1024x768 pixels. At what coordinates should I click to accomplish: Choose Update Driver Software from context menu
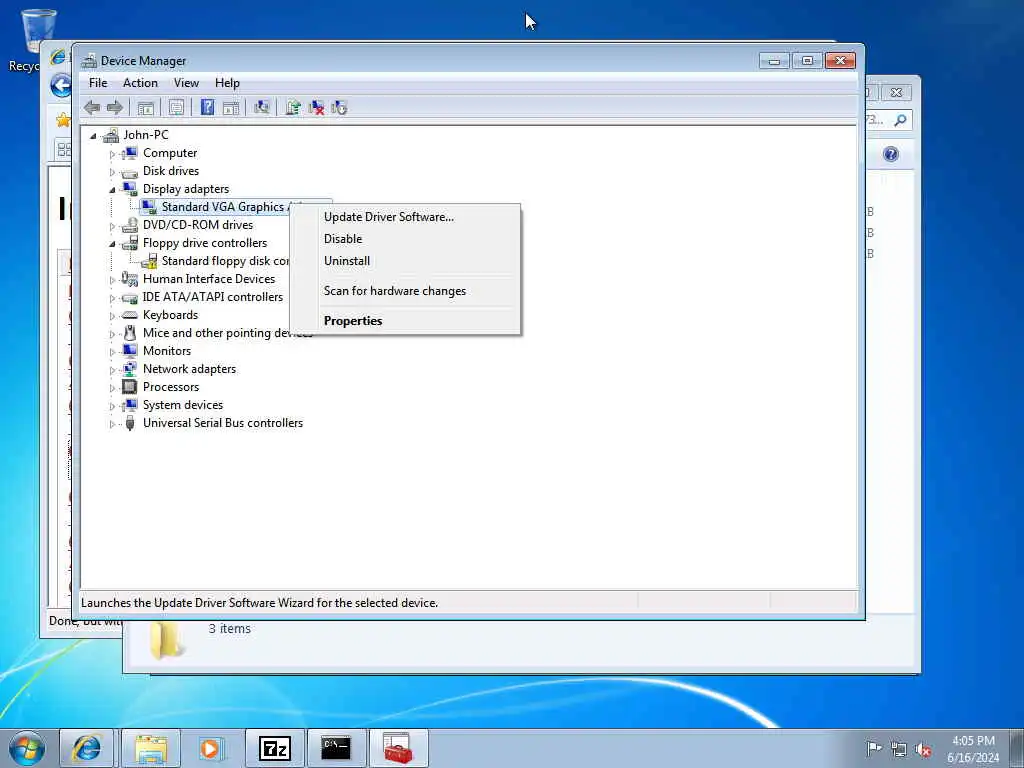click(405, 217)
